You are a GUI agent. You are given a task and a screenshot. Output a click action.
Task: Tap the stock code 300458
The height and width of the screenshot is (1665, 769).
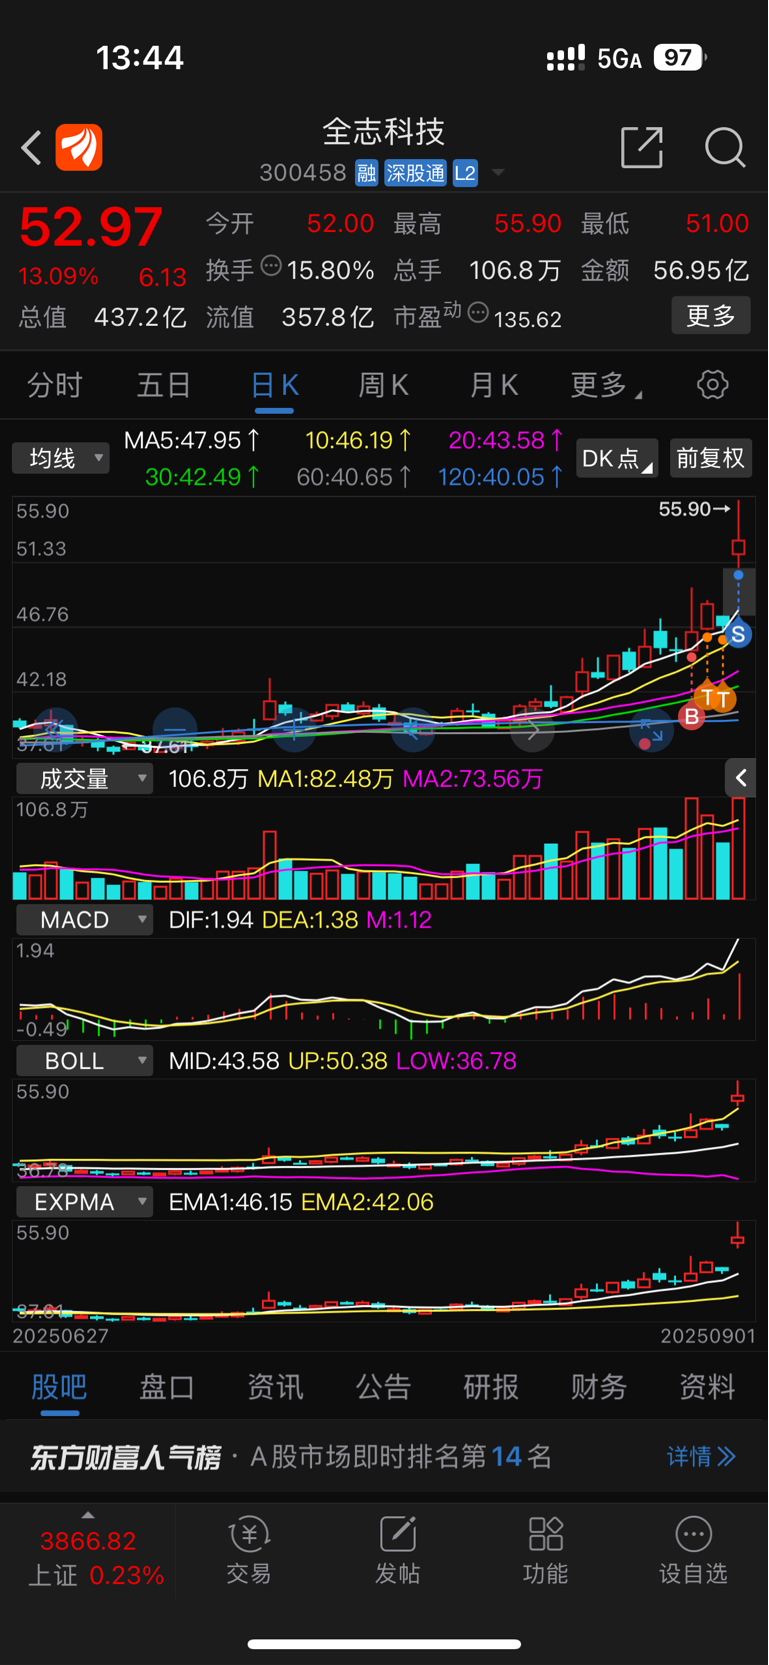(x=303, y=173)
